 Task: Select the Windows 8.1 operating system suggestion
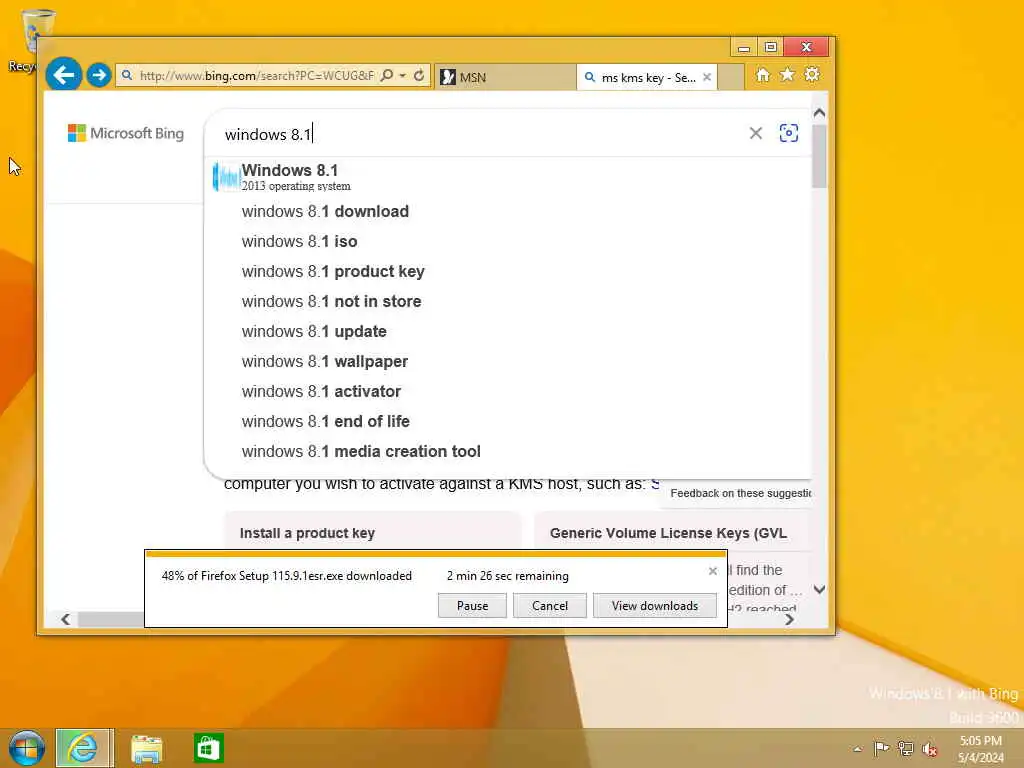pyautogui.click(x=508, y=178)
